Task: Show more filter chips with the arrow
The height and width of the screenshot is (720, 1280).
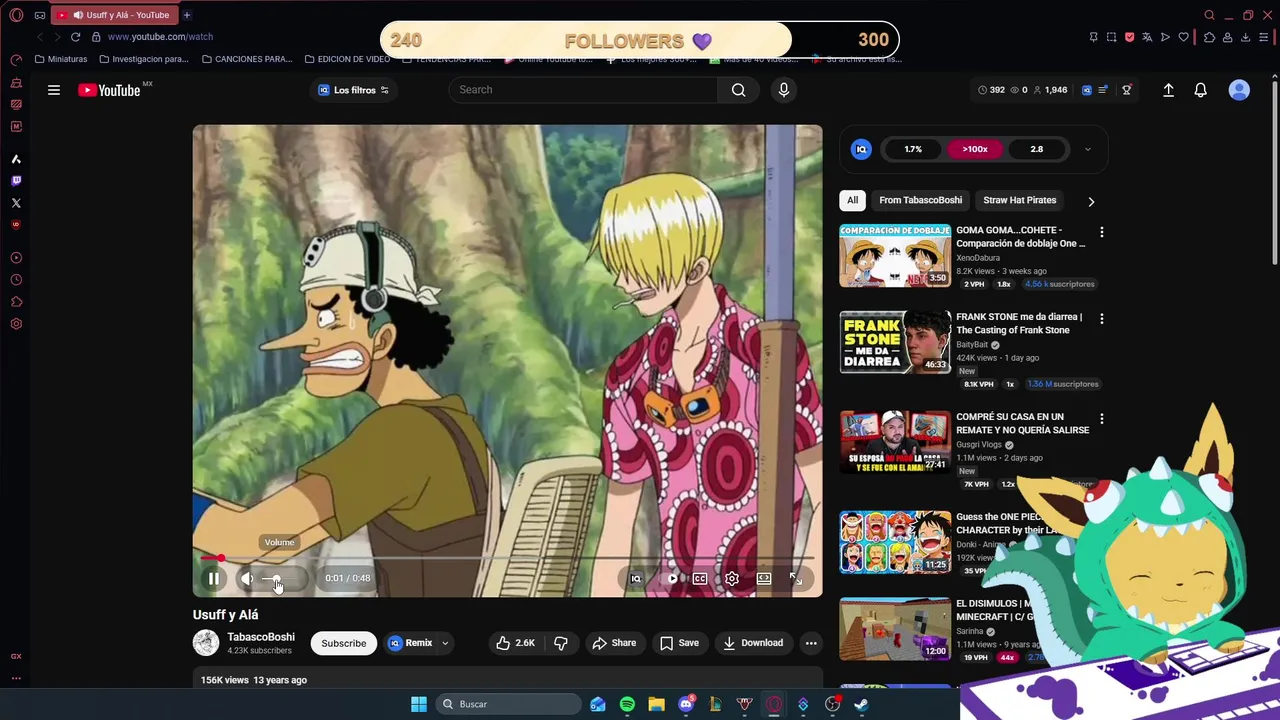Action: (1091, 201)
